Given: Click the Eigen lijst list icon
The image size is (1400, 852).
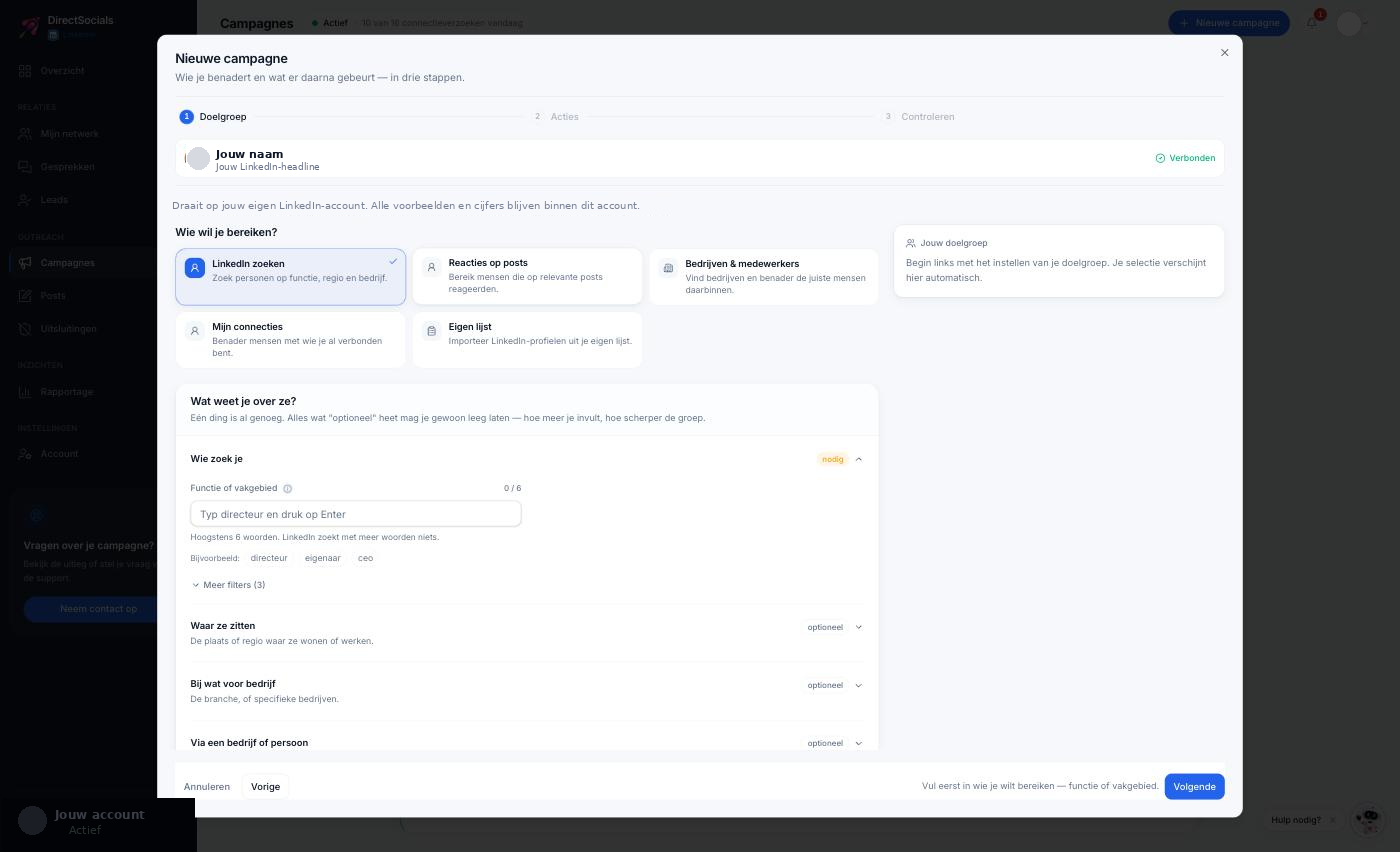Looking at the screenshot, I should point(432,331).
